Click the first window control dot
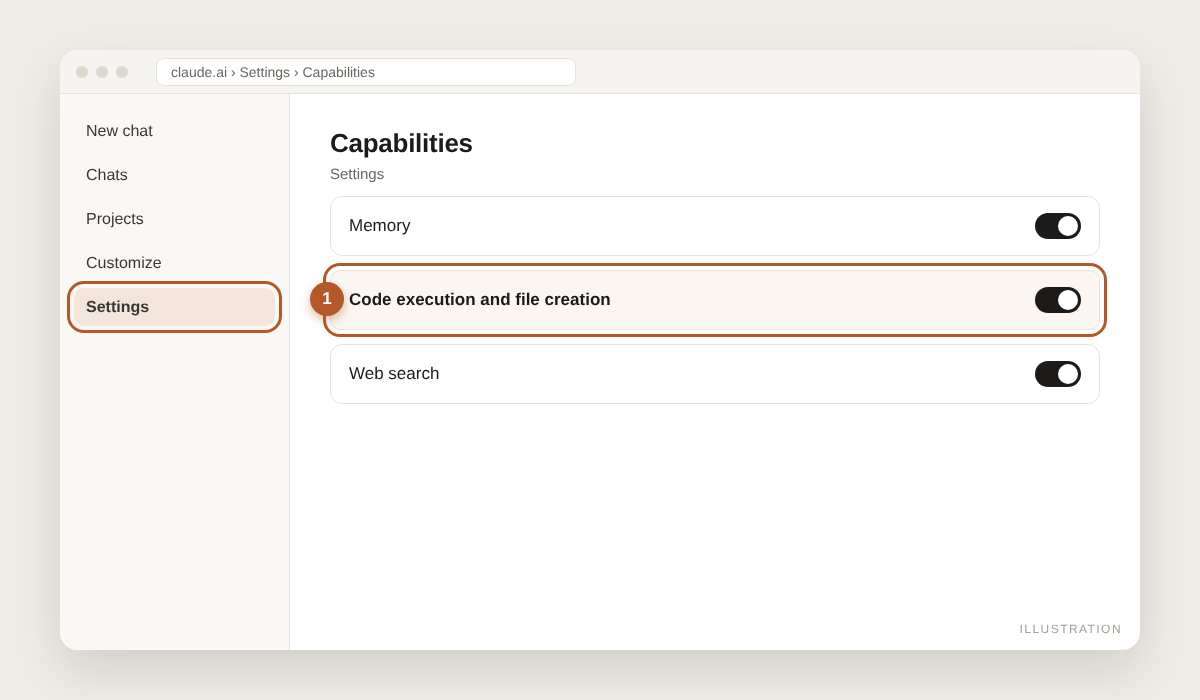The width and height of the screenshot is (1200, 700). pos(82,72)
